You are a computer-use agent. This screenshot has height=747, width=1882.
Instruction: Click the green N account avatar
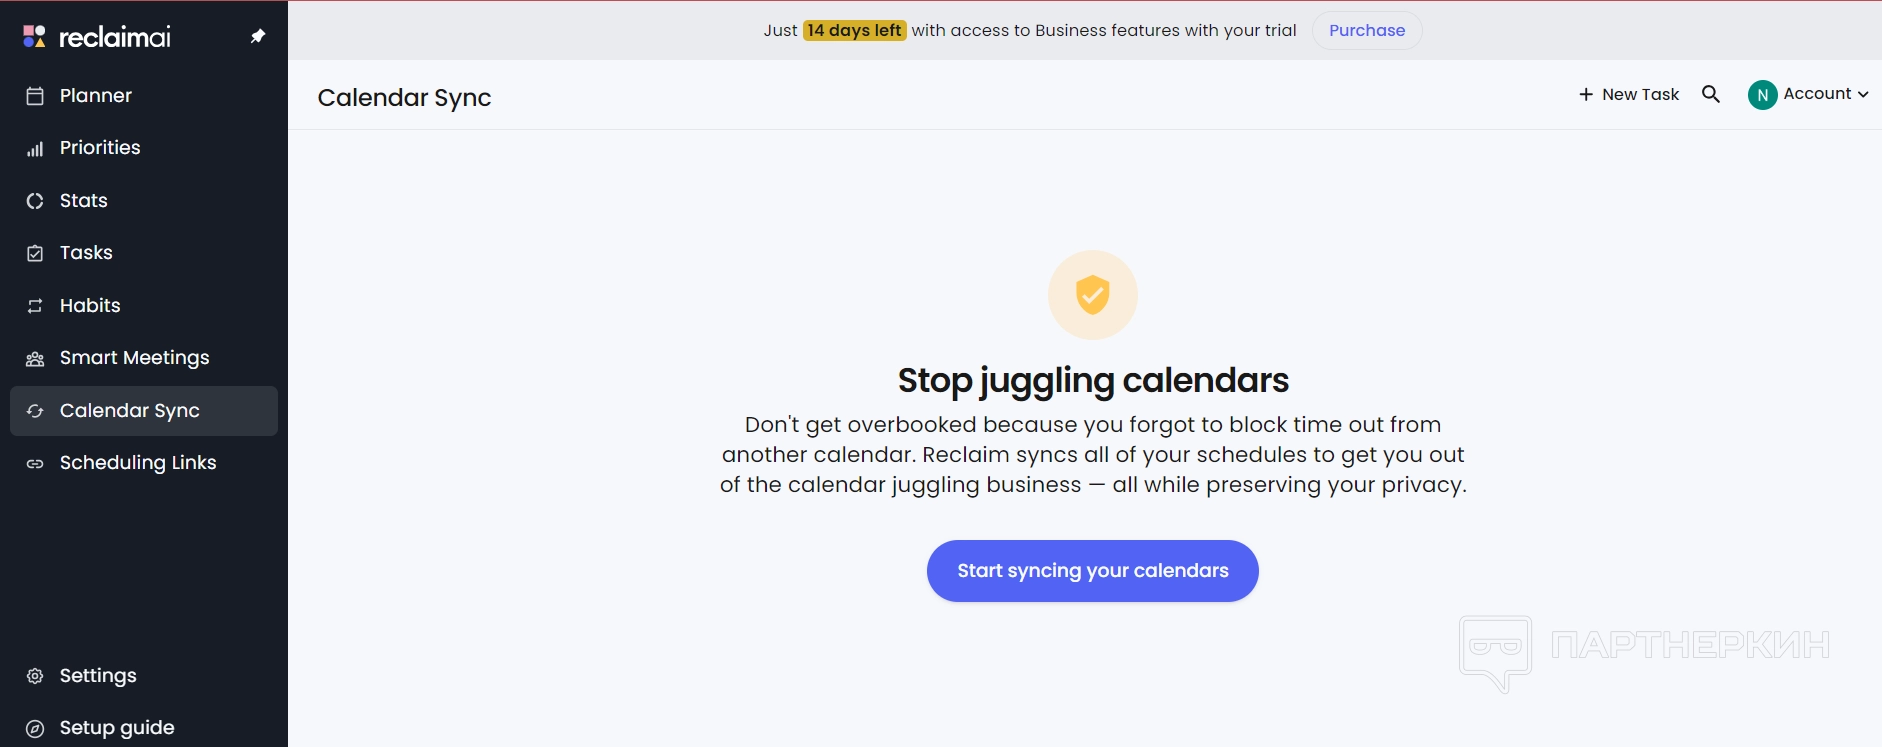[1762, 95]
